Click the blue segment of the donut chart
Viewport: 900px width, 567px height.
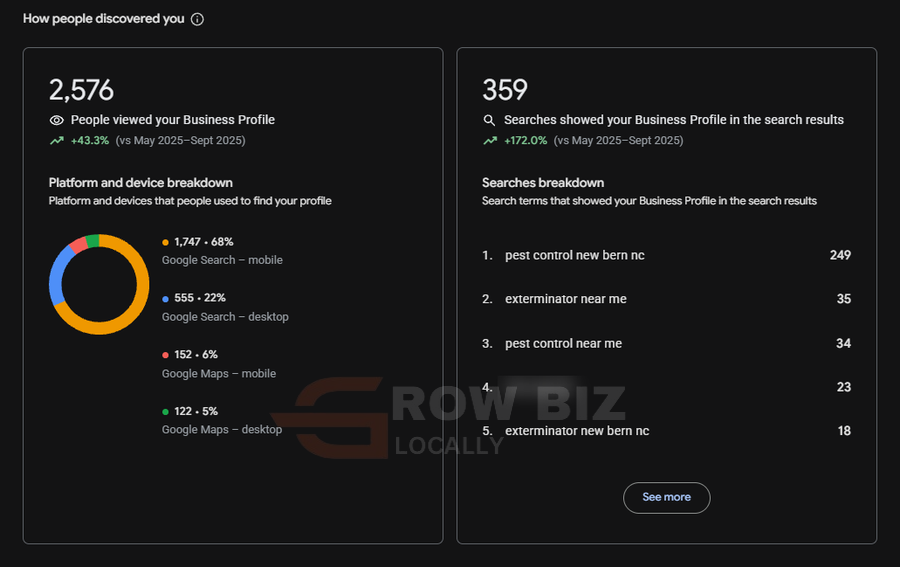[58, 273]
